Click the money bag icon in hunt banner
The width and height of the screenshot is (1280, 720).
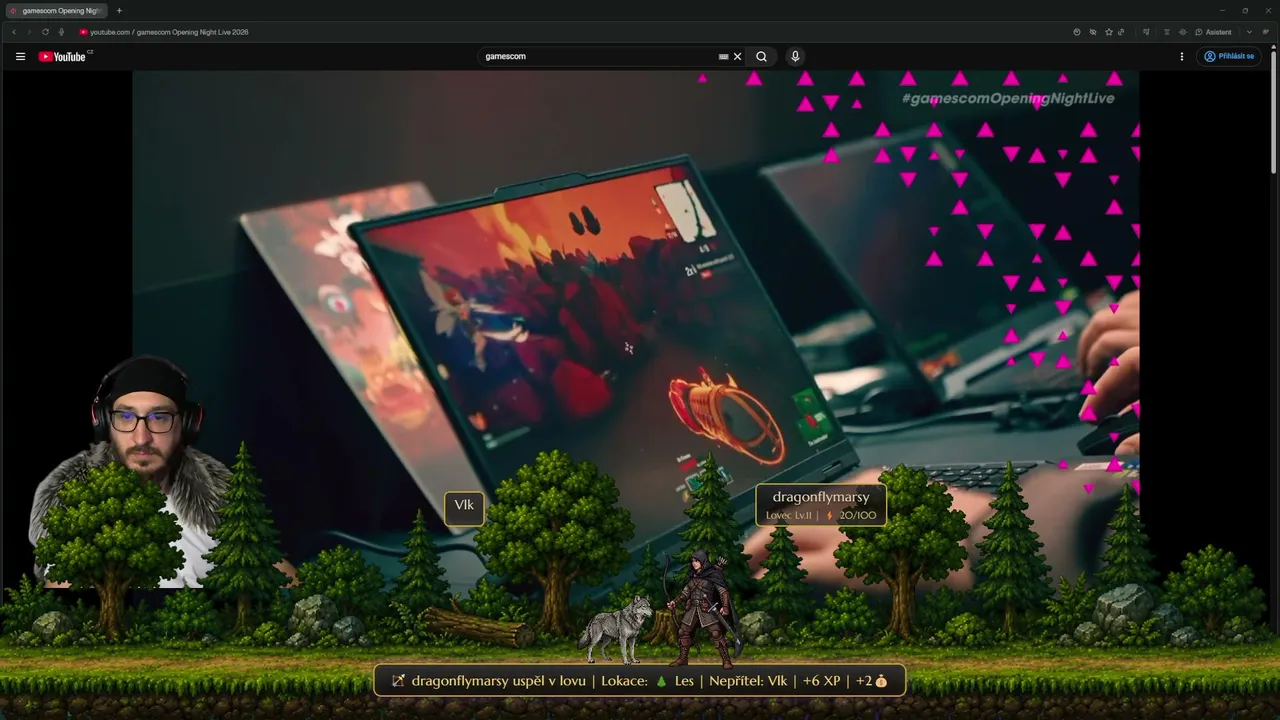pyautogui.click(x=881, y=681)
